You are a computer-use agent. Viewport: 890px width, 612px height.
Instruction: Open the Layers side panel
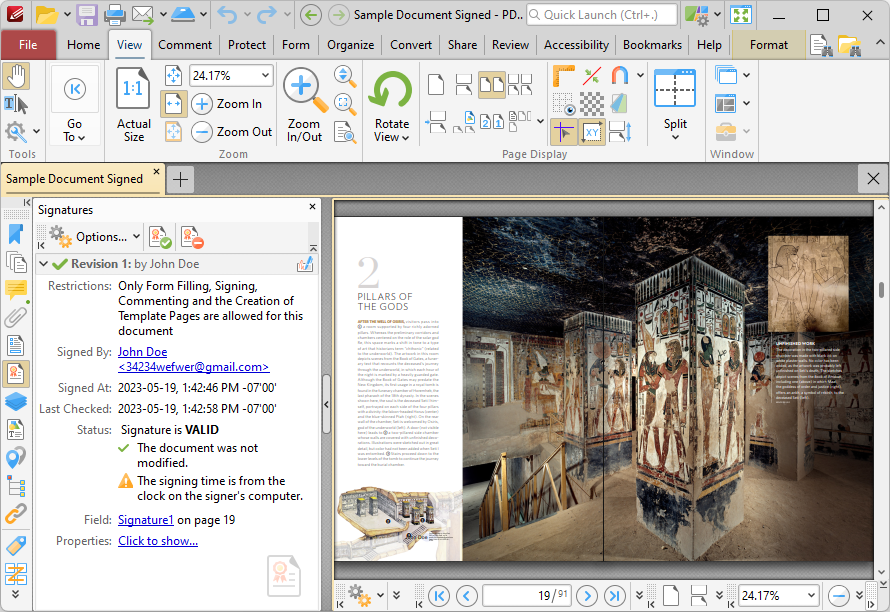pos(16,401)
